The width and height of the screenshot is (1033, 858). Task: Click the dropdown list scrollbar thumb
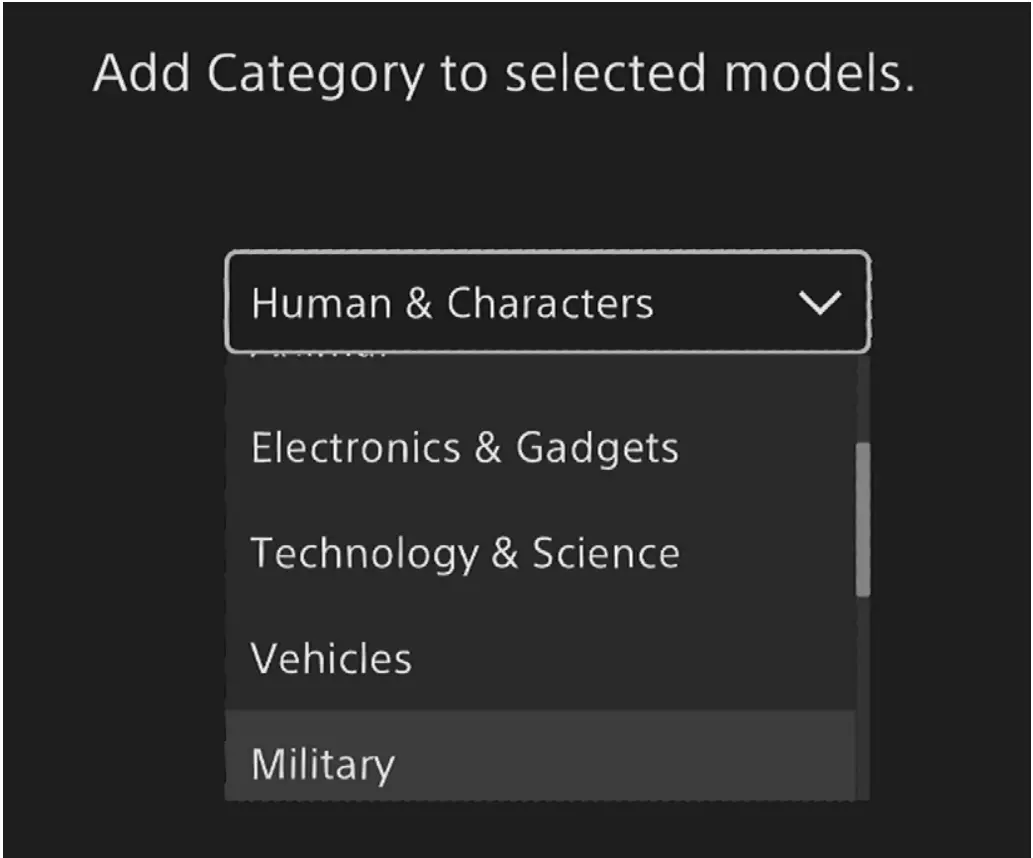862,520
